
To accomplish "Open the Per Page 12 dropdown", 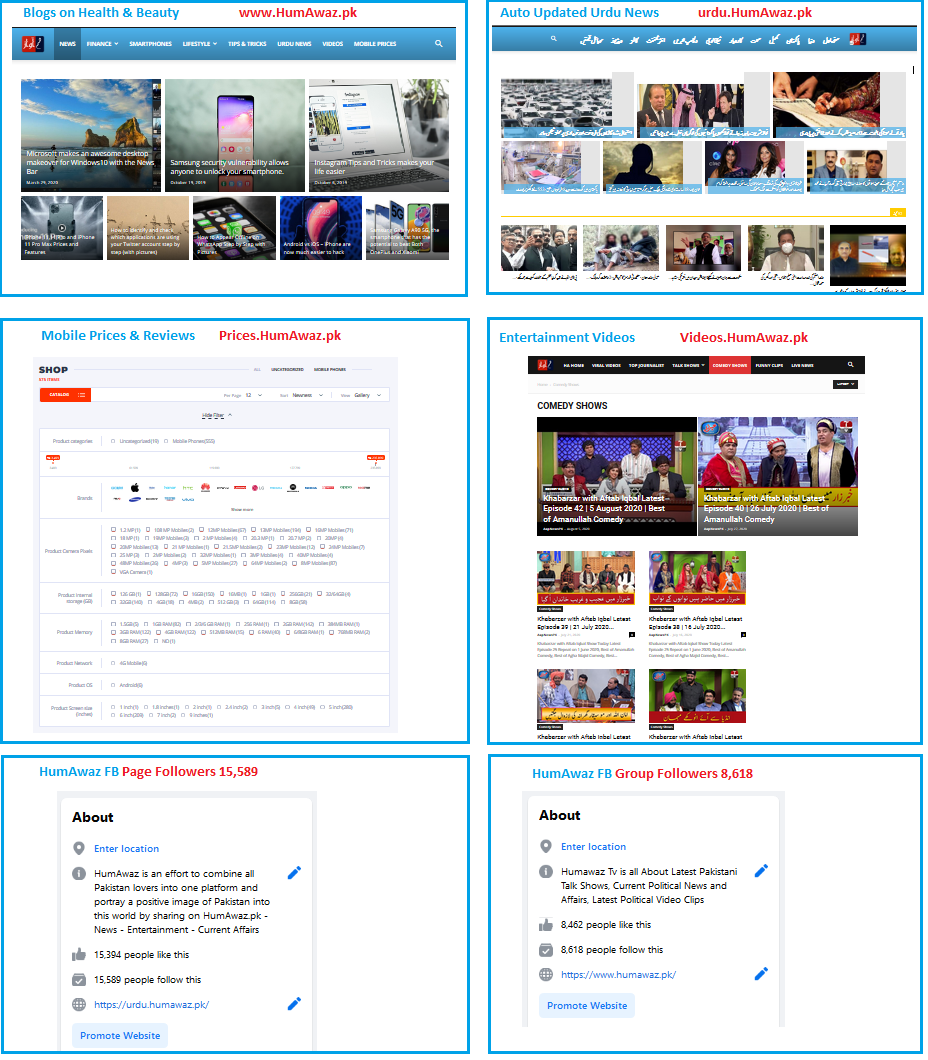I will 253,395.
